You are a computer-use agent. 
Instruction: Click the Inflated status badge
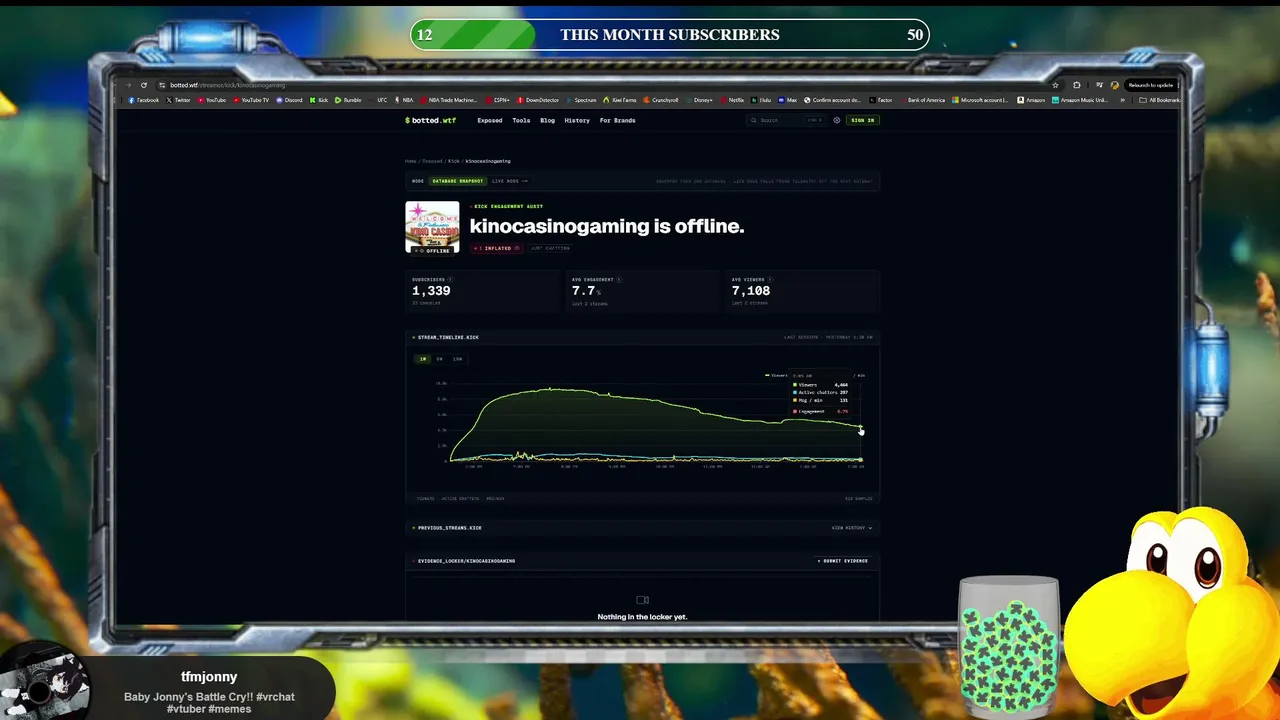pyautogui.click(x=497, y=248)
